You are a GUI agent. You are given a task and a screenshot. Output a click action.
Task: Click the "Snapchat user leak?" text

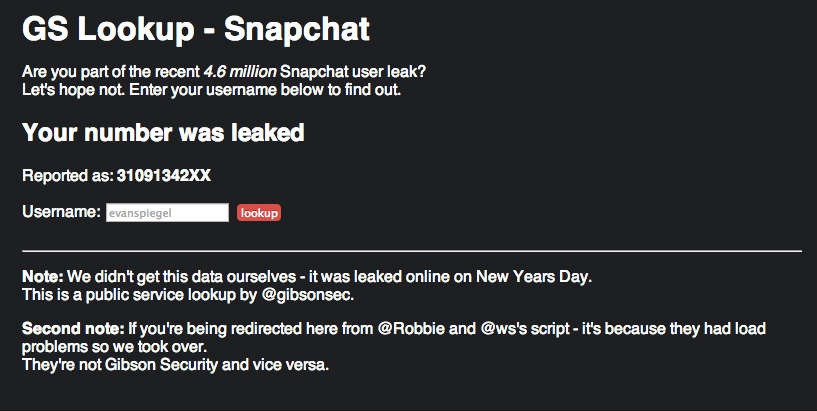click(359, 72)
